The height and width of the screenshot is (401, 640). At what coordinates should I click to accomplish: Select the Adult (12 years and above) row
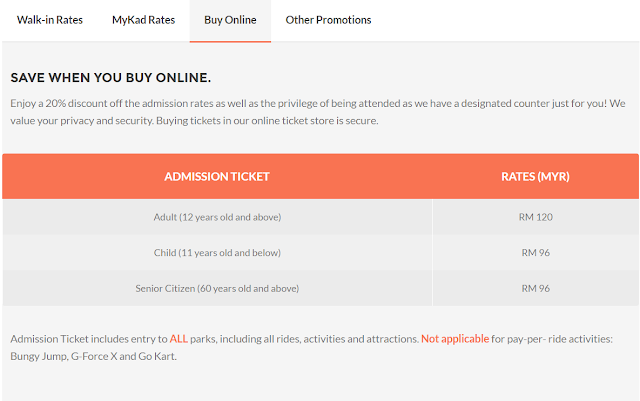point(217,217)
